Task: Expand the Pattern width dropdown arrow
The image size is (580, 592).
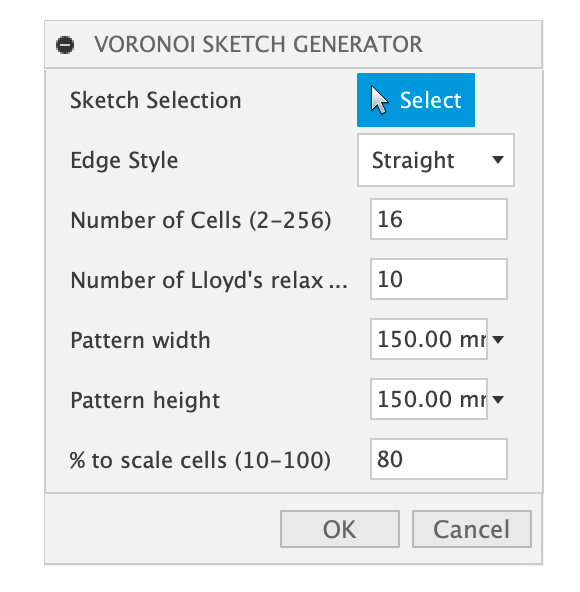Action: pyautogui.click(x=498, y=339)
